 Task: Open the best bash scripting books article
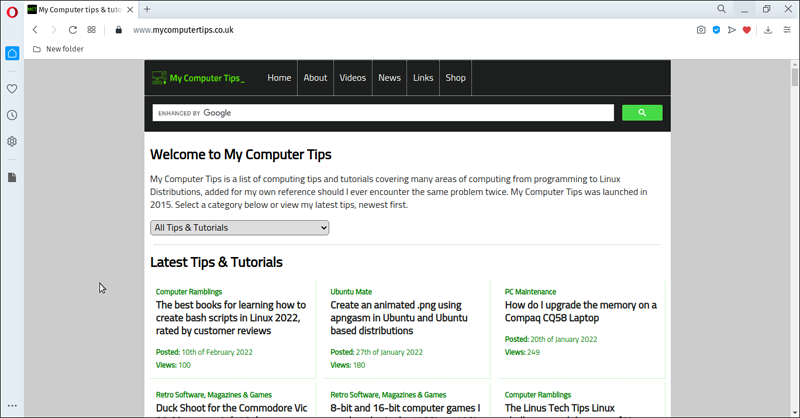[231, 317]
